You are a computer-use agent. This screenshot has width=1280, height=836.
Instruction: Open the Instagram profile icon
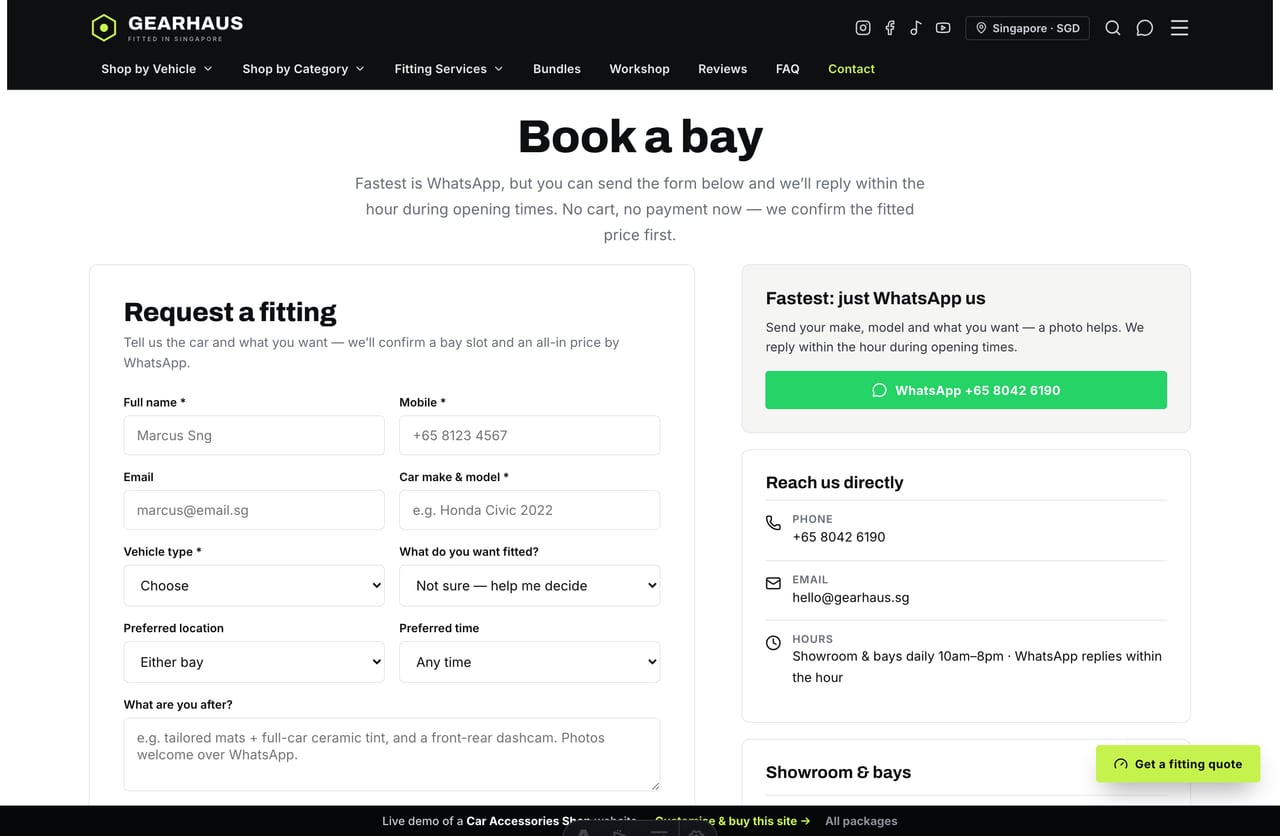pos(863,28)
